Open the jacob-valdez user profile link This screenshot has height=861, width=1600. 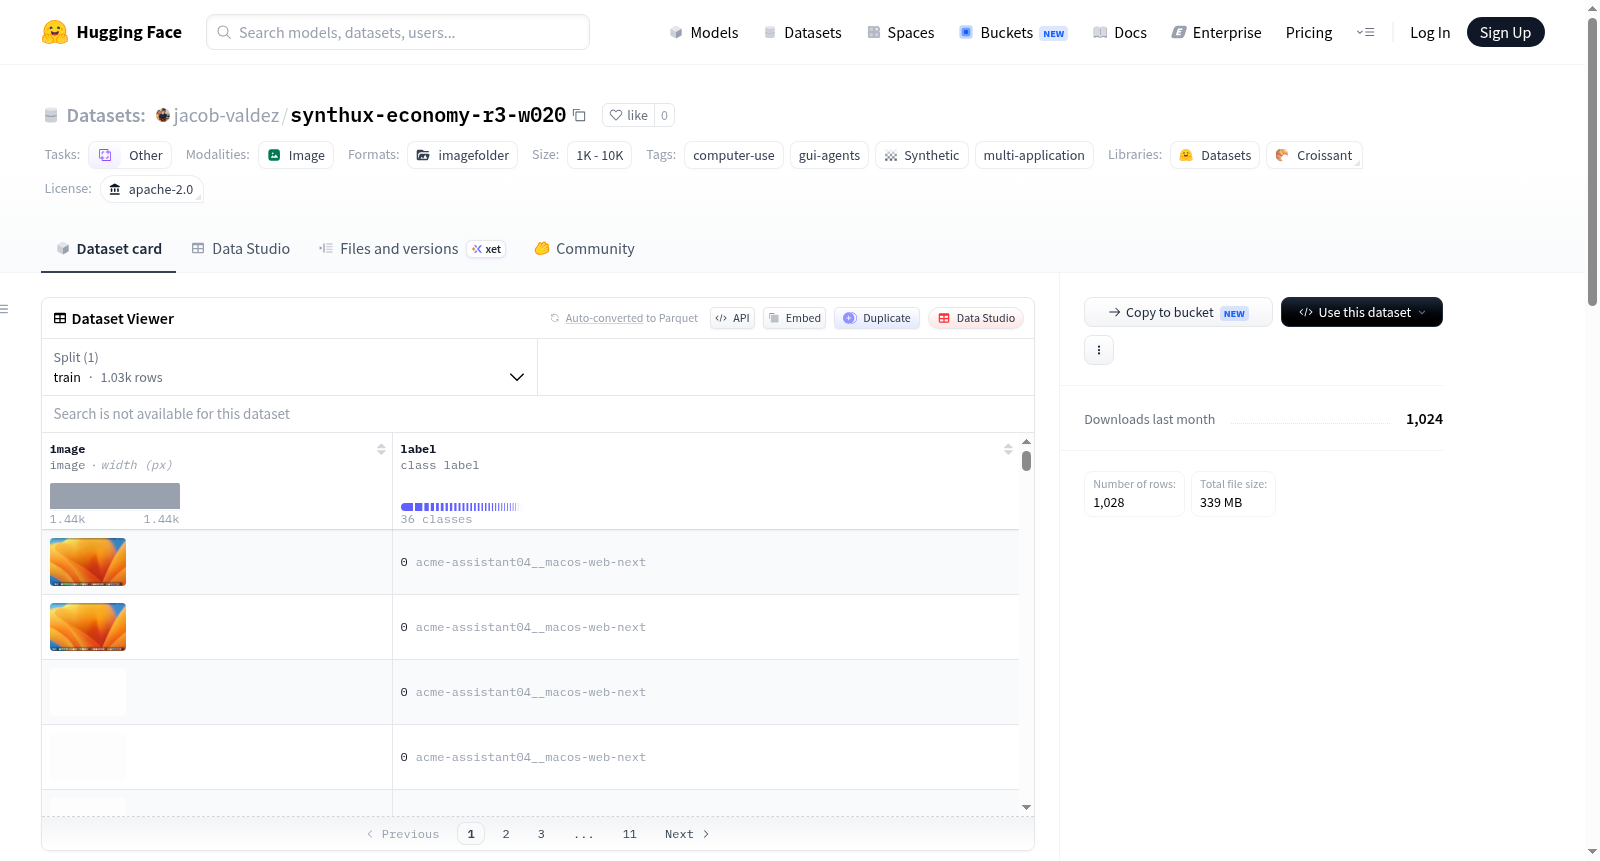(226, 115)
